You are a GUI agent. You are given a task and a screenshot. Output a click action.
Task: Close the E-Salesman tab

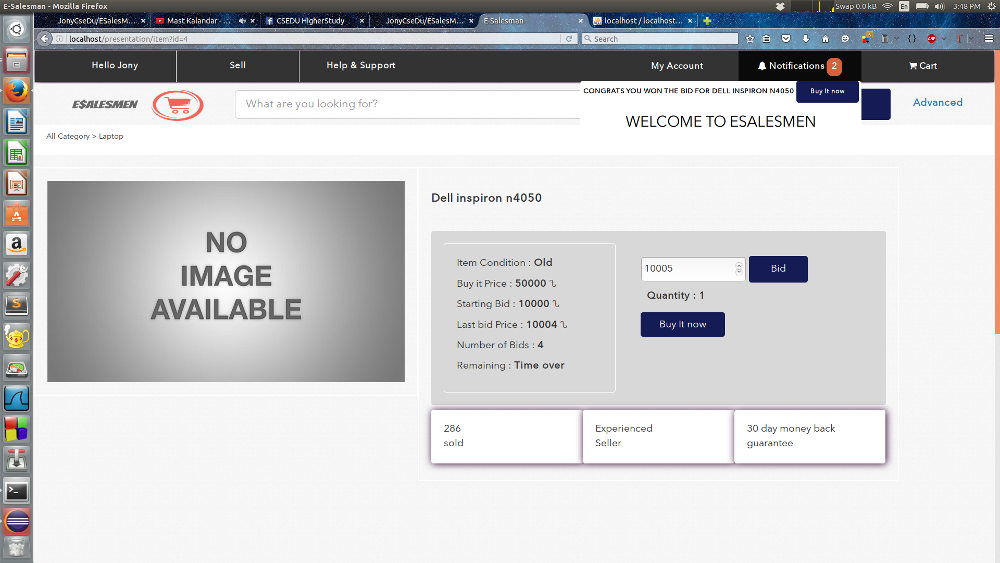point(580,21)
